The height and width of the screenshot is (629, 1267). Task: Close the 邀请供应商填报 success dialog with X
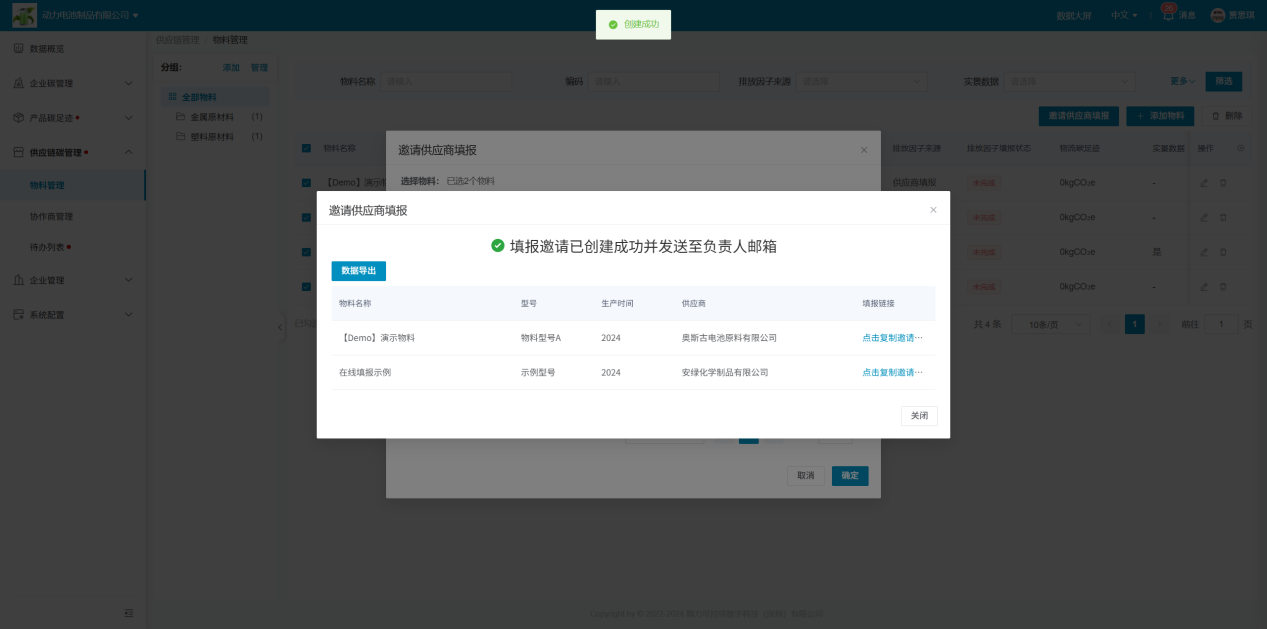point(933,210)
